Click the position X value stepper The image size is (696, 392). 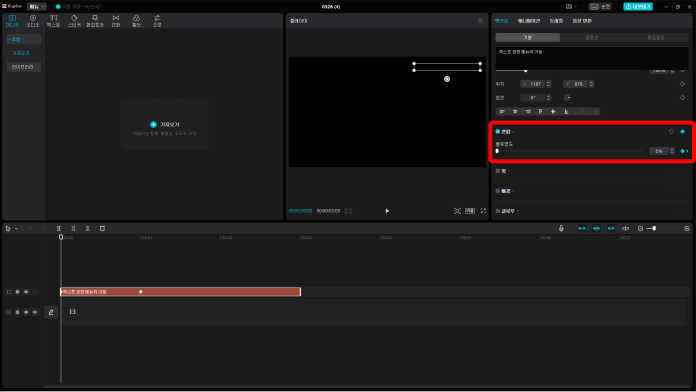pyautogui.click(x=549, y=84)
